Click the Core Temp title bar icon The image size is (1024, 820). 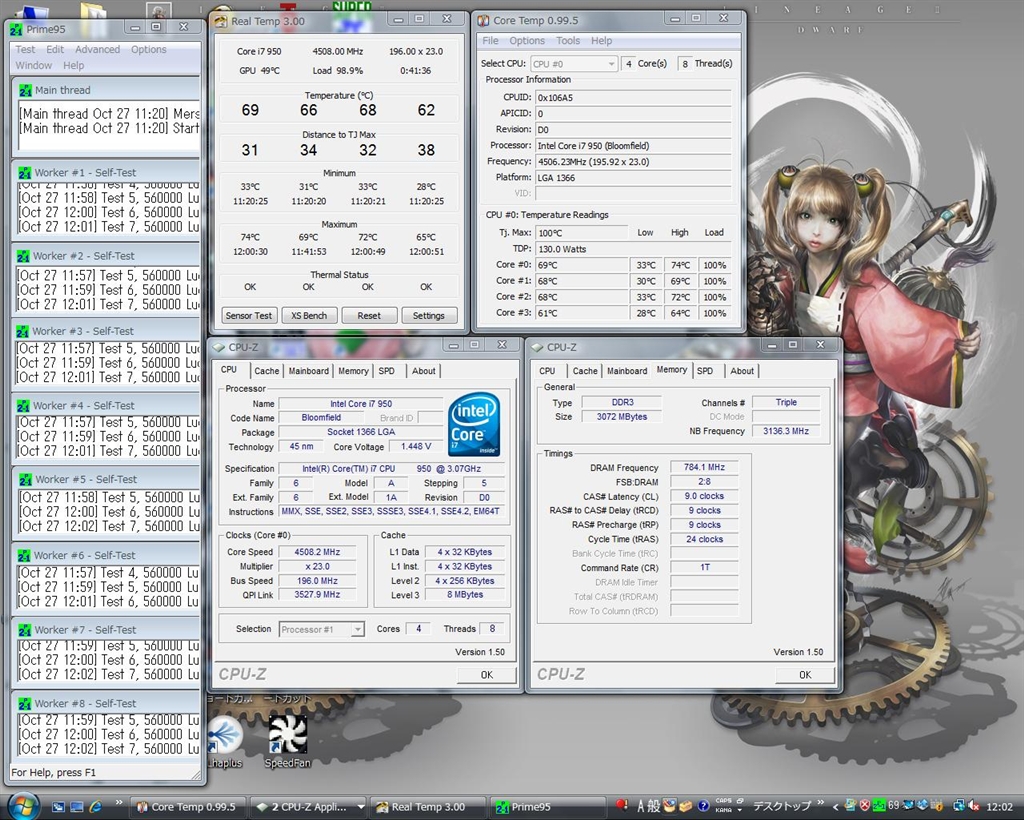pos(482,20)
